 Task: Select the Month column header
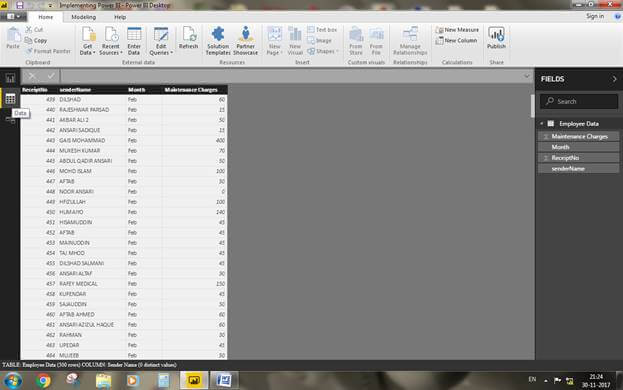click(144, 90)
